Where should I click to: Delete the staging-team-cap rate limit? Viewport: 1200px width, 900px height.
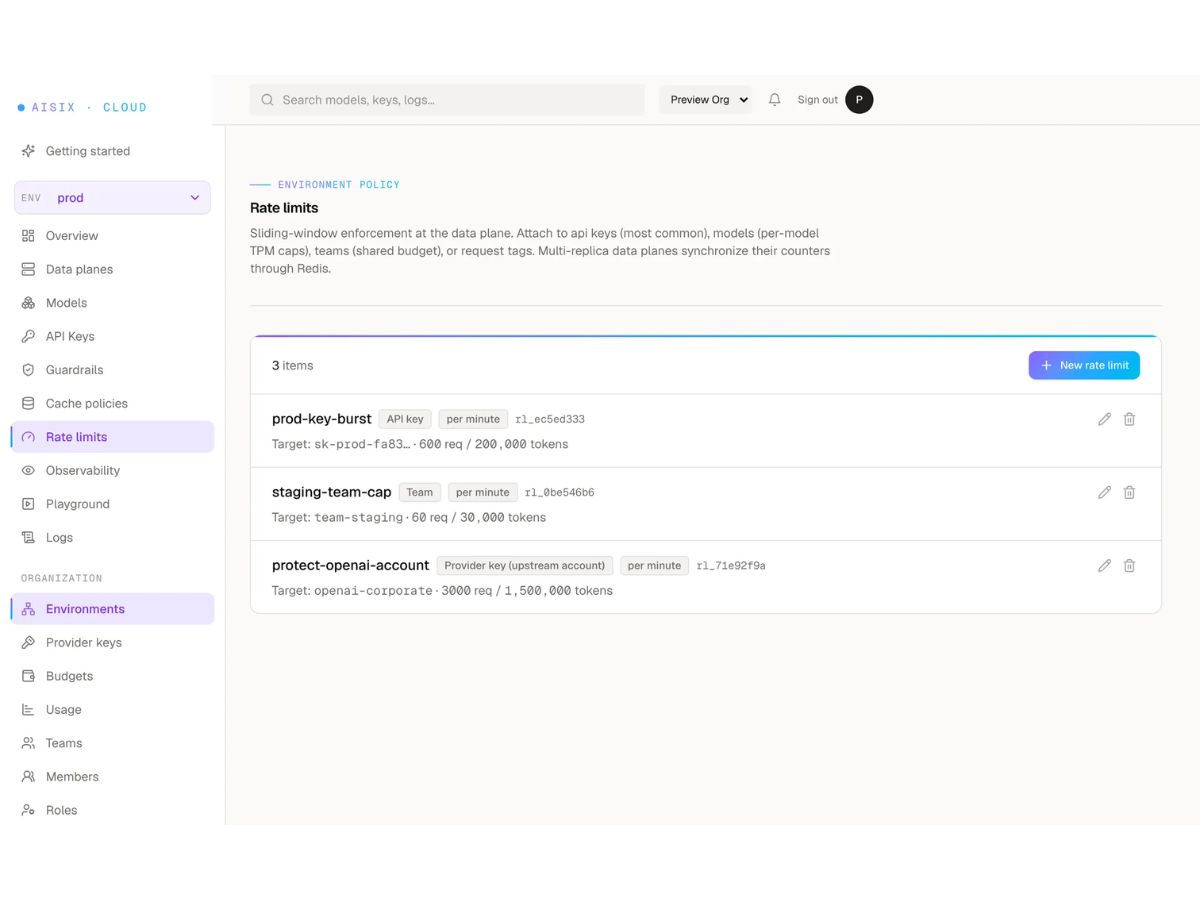pyautogui.click(x=1129, y=492)
